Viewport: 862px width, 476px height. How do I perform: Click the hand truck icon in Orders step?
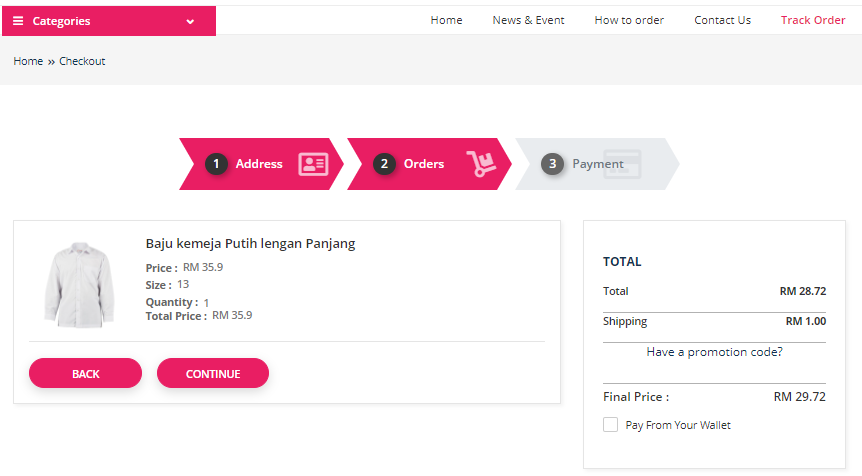(x=481, y=164)
